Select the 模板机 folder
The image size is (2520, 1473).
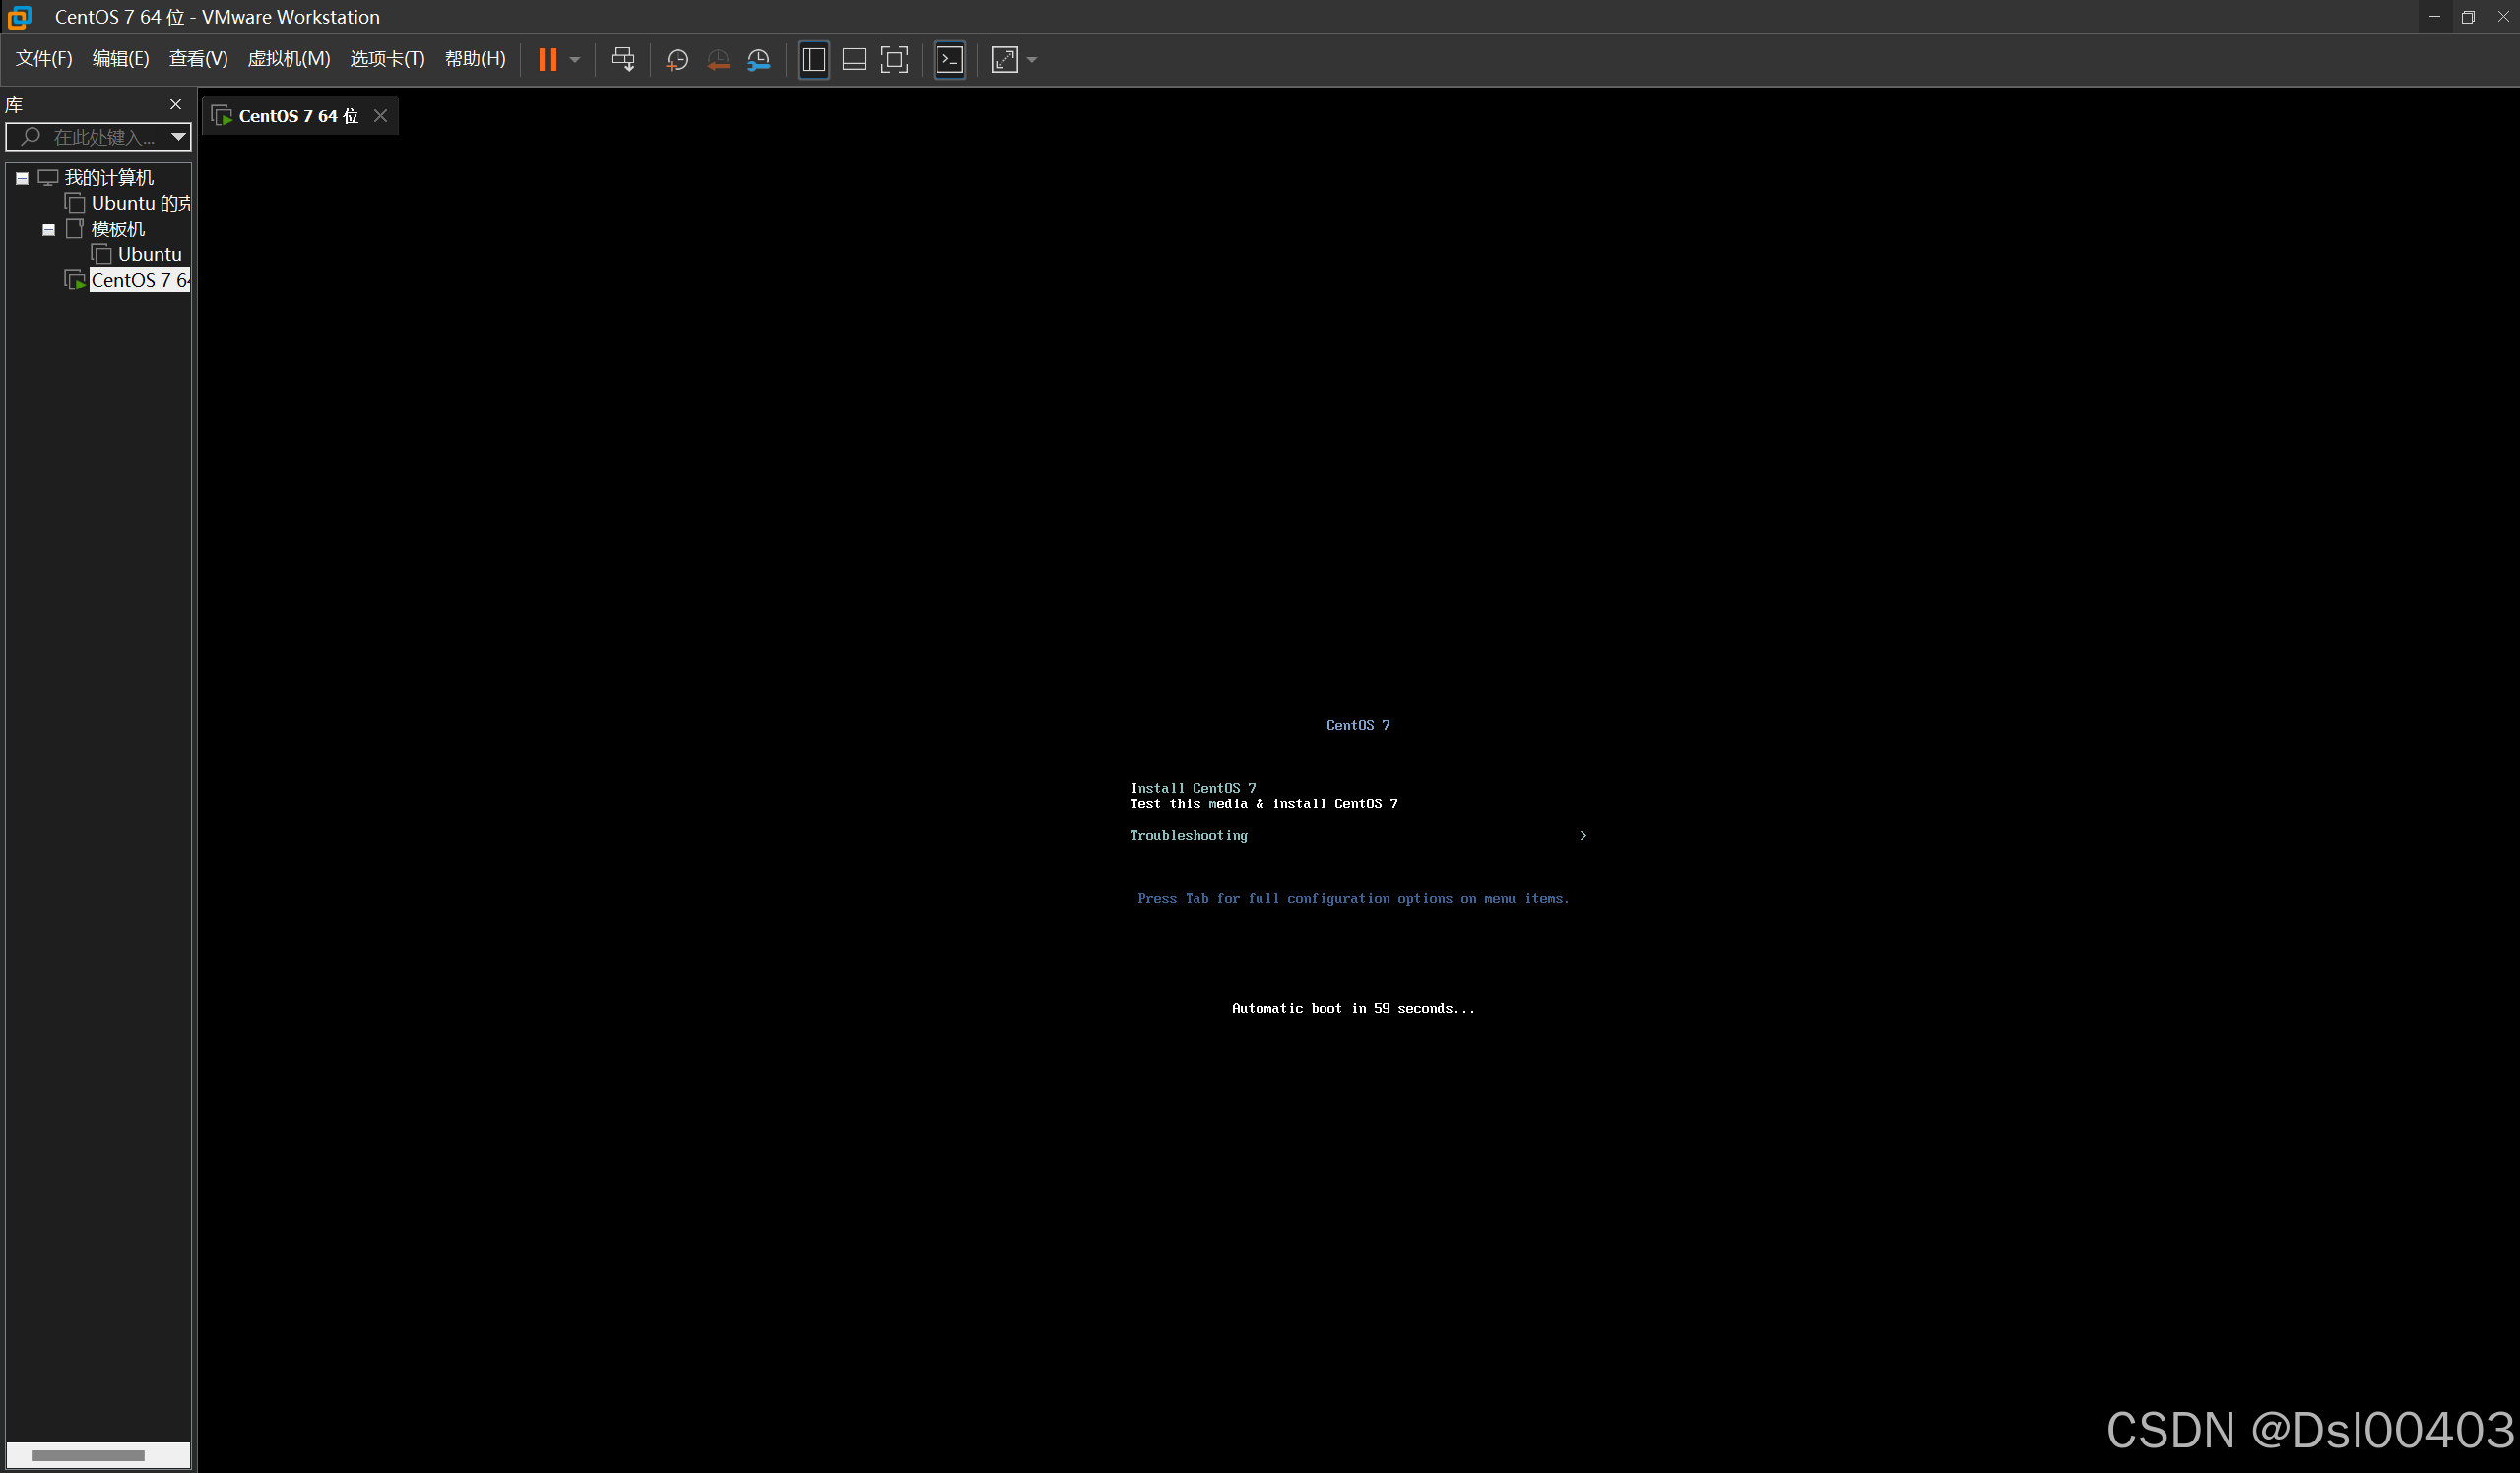[118, 229]
